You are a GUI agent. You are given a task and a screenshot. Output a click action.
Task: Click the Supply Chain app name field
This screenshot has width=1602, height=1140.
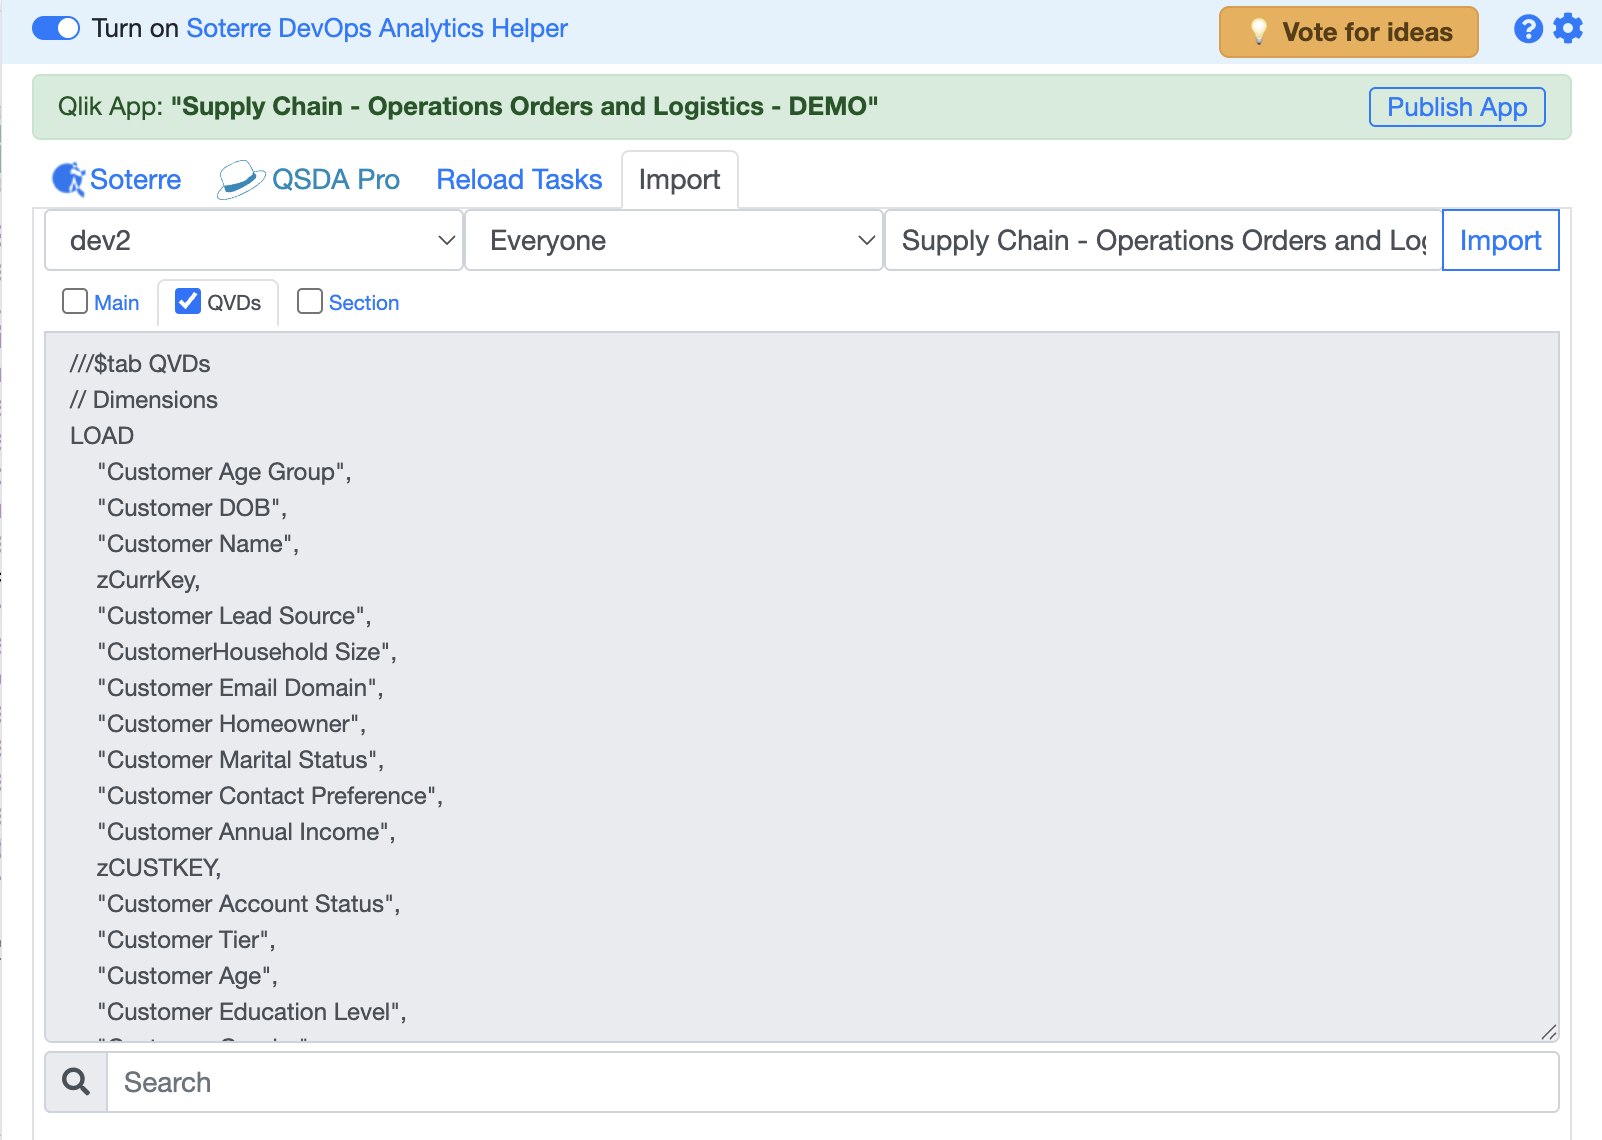coord(1164,240)
